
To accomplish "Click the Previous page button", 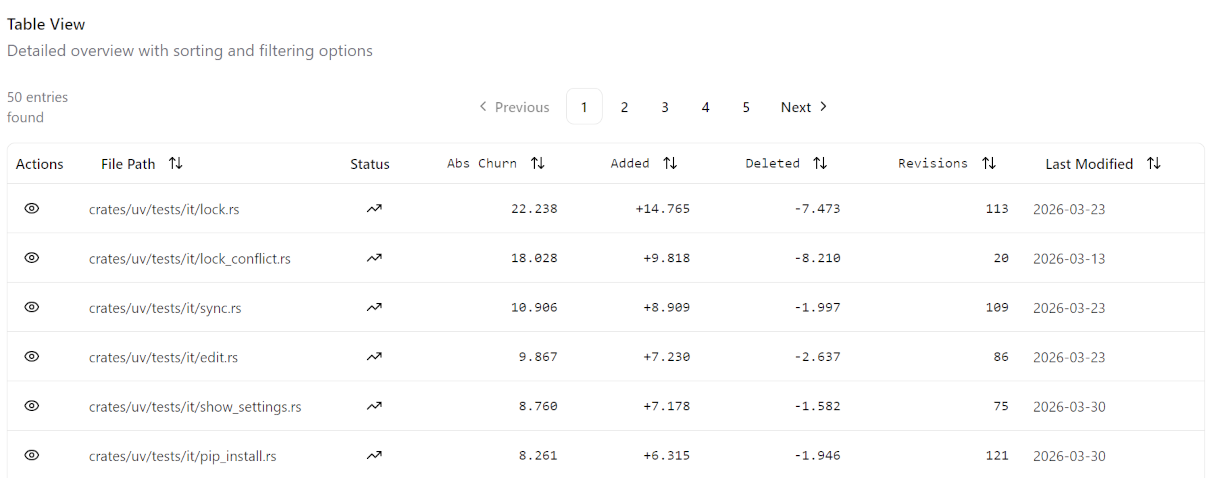I will 514,107.
